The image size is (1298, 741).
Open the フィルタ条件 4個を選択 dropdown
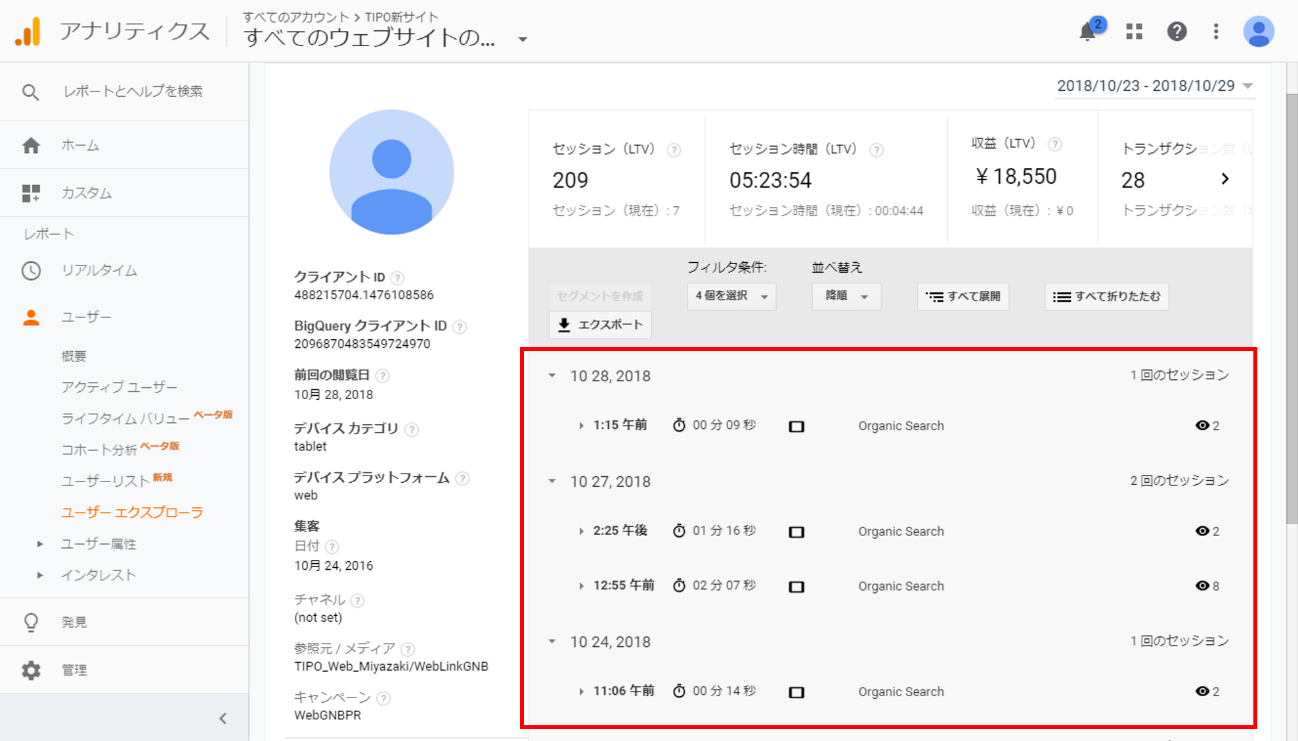tap(731, 296)
